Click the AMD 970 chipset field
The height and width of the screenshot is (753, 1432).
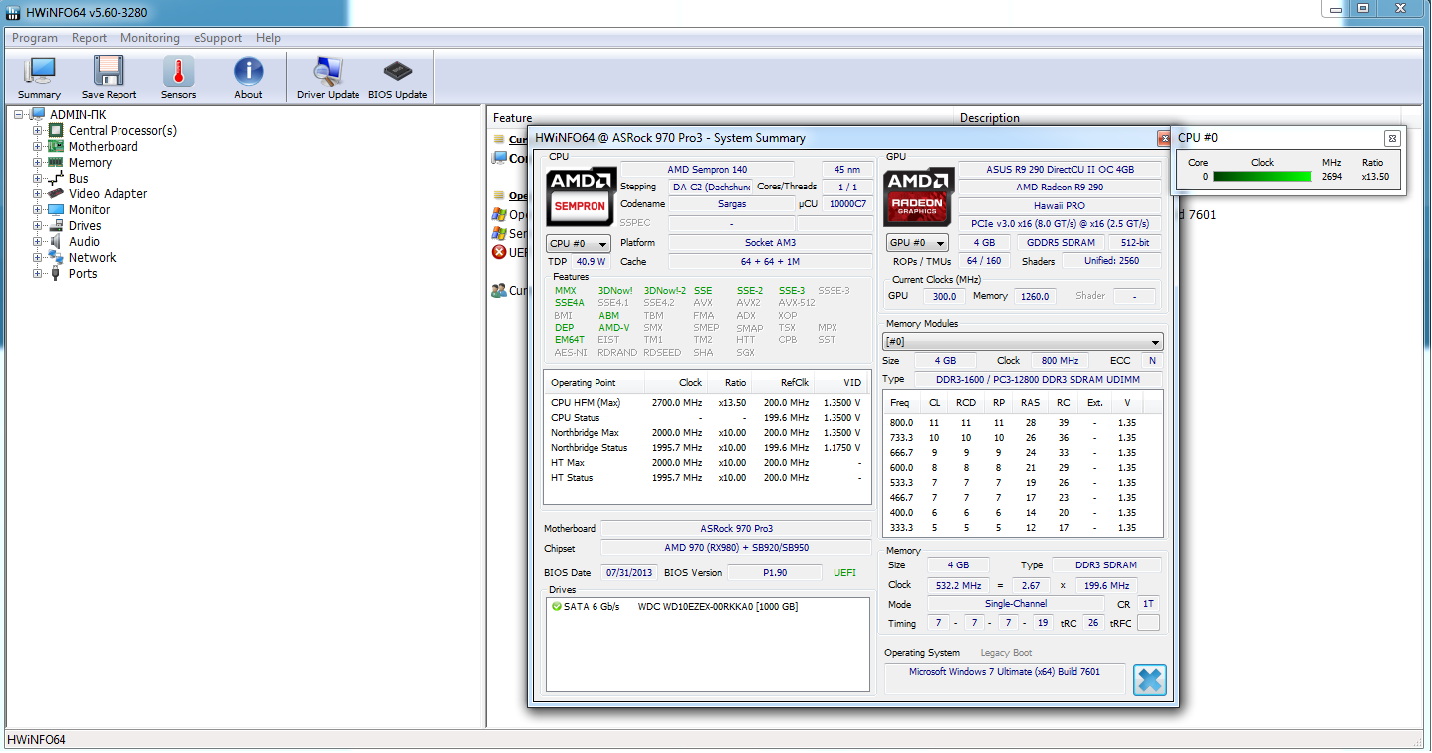click(x=736, y=548)
